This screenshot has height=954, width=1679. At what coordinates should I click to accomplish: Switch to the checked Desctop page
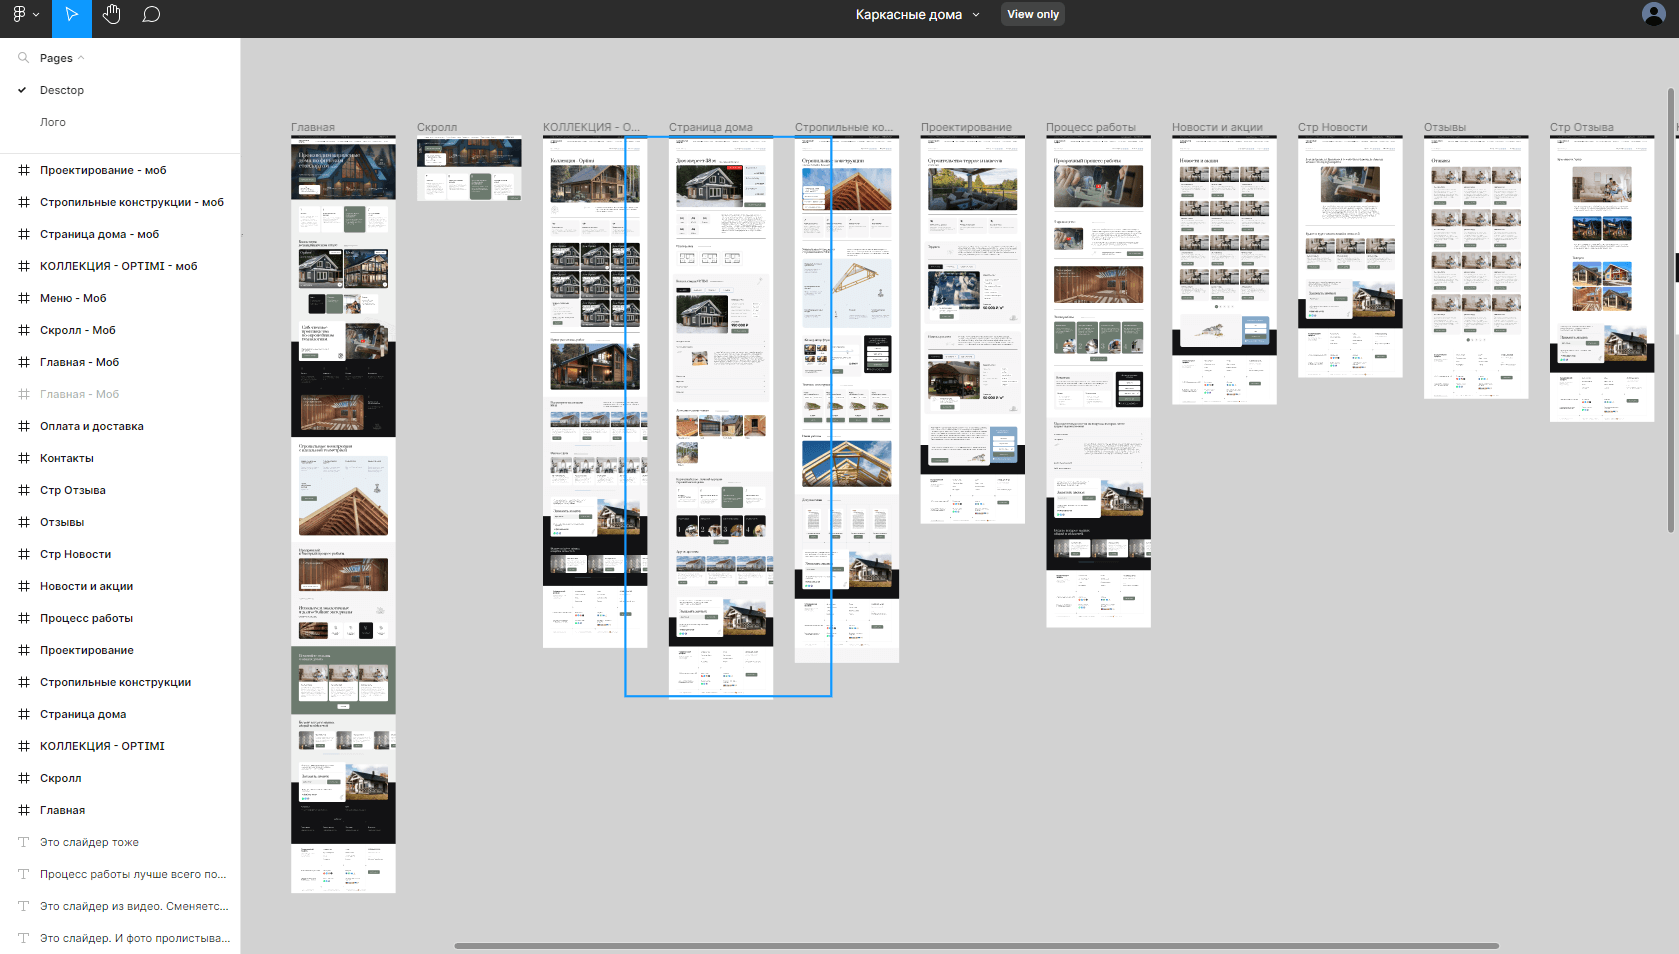[62, 90]
